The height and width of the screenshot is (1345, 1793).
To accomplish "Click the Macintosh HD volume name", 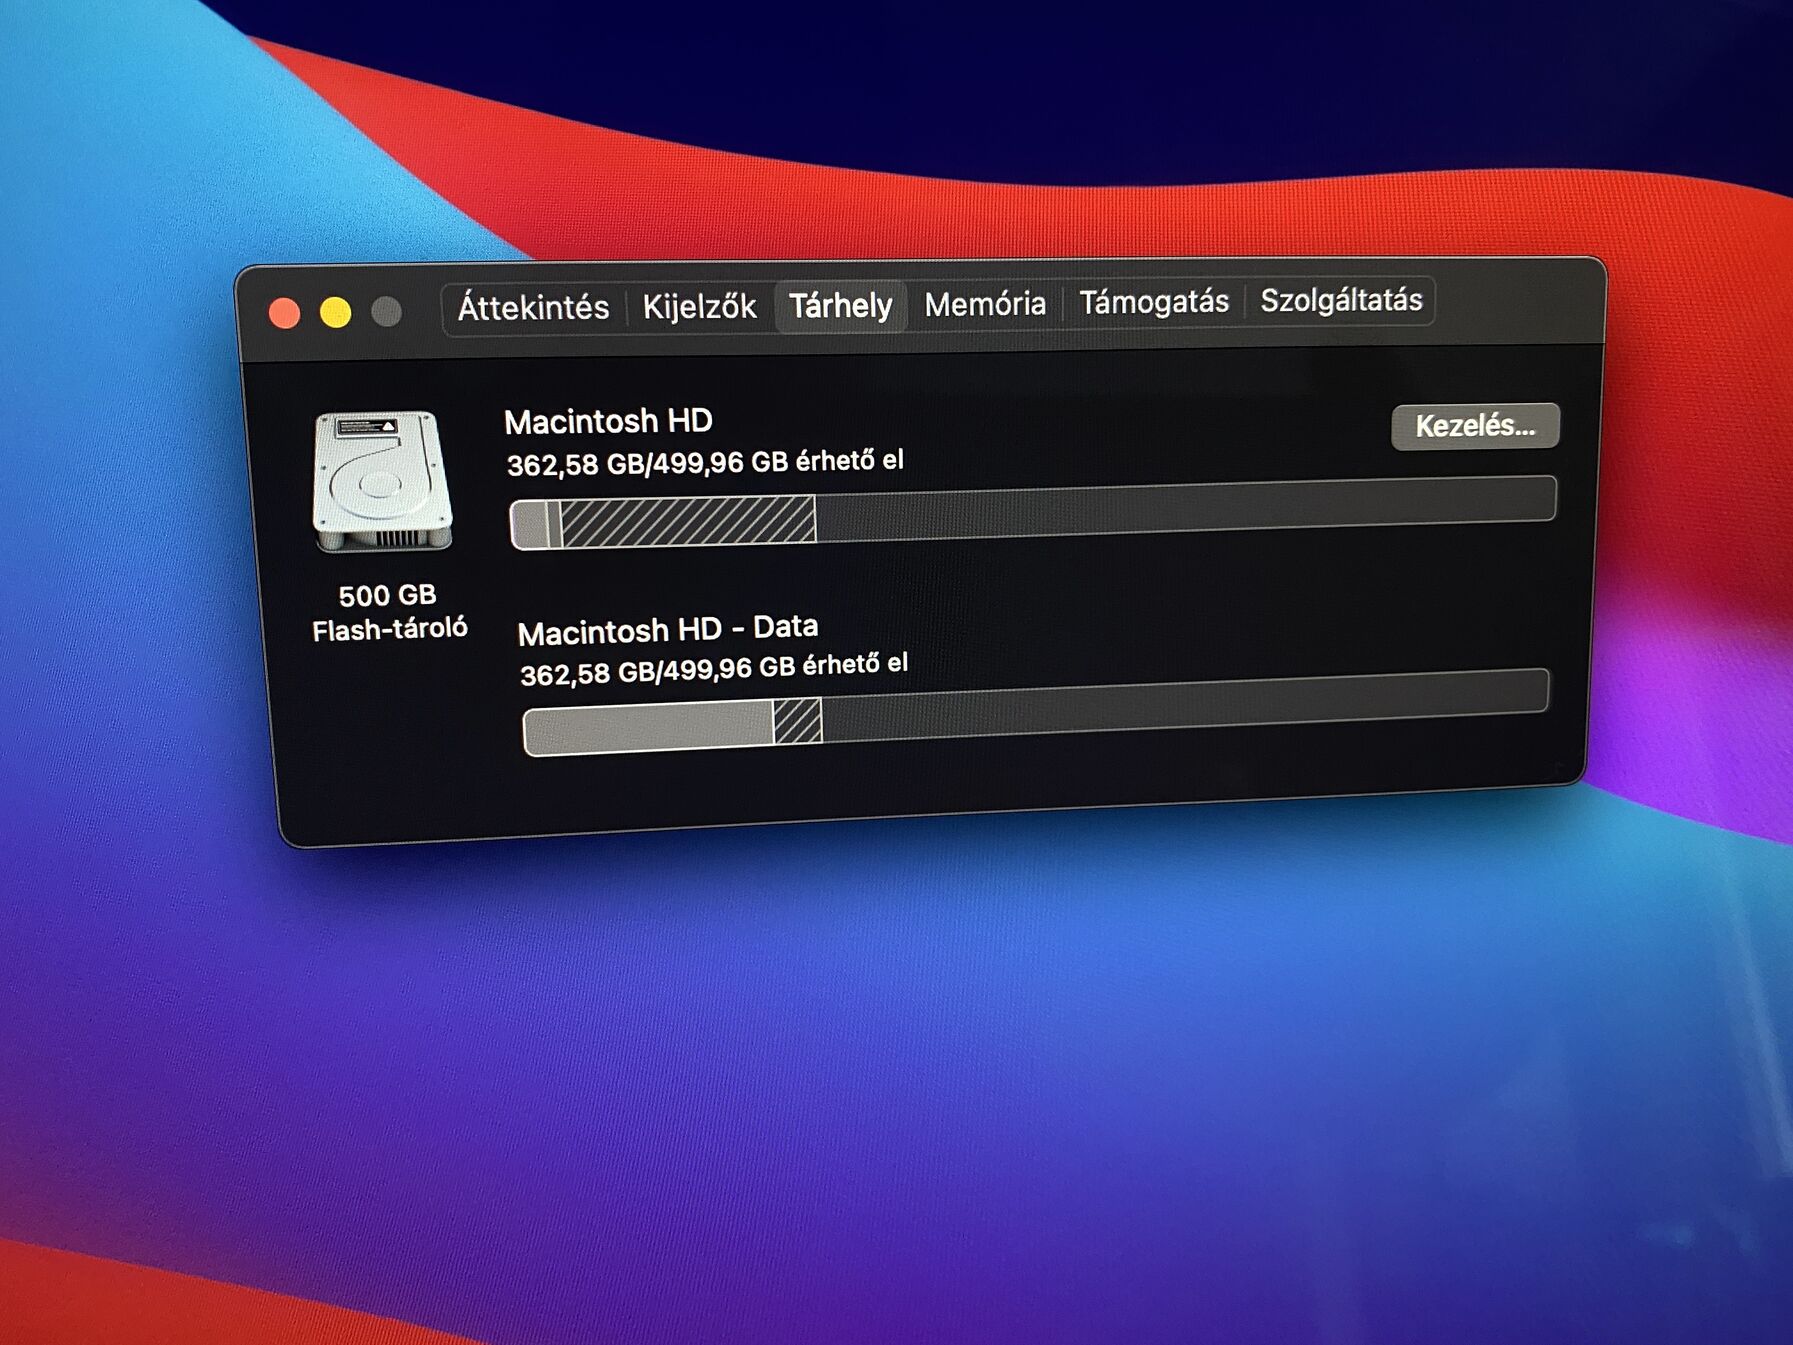I will coord(608,421).
